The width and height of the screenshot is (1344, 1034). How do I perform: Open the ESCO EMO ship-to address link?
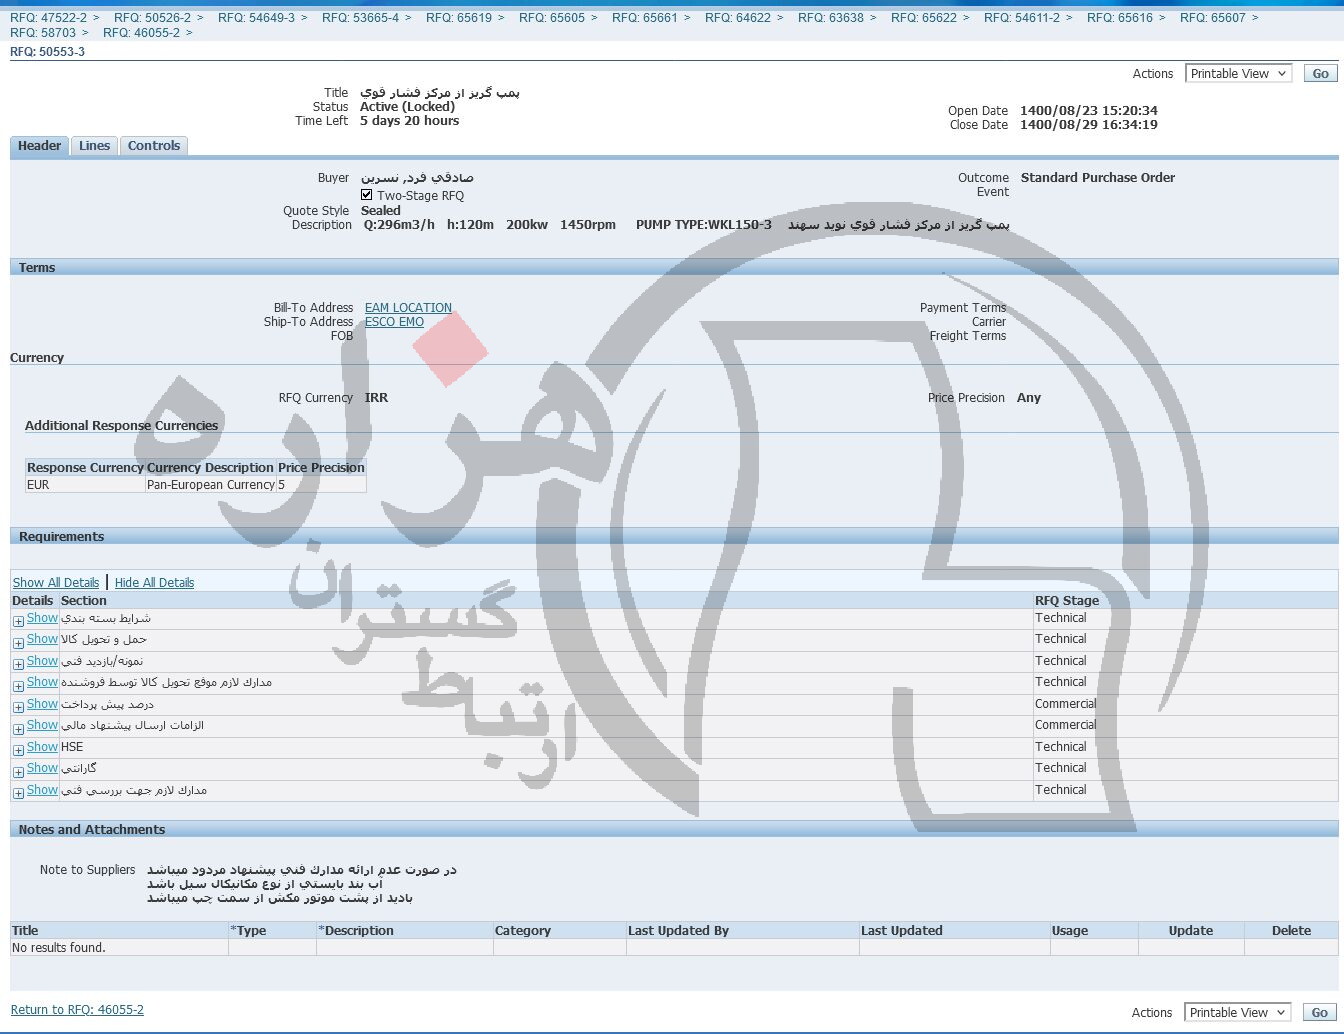pos(394,322)
